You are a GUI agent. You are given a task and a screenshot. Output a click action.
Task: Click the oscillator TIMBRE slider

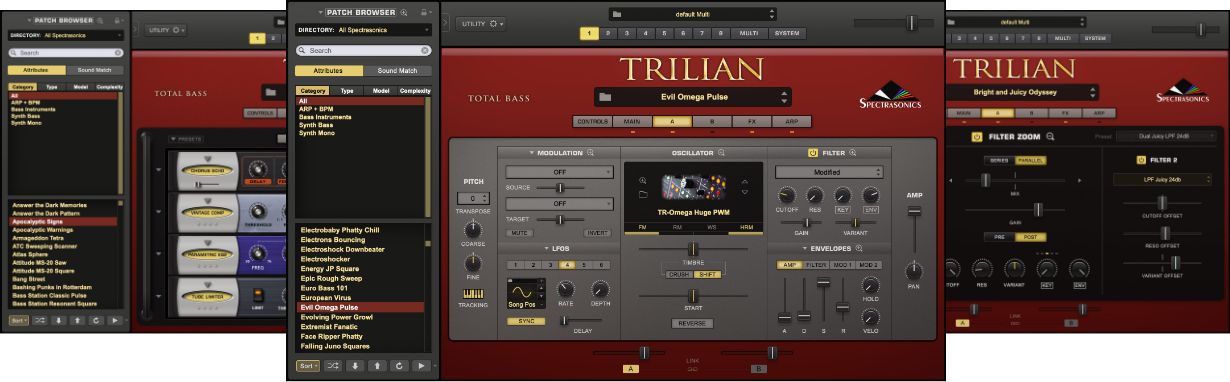pos(692,248)
